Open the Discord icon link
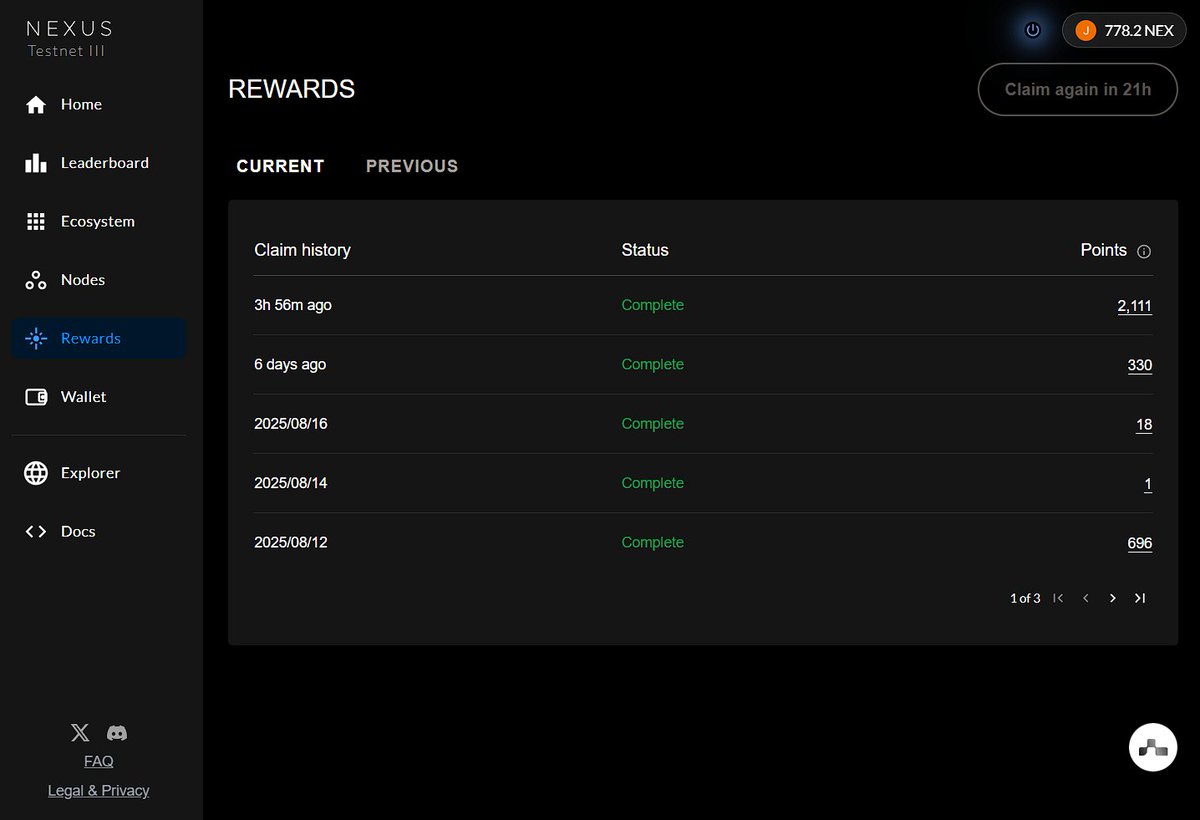The width and height of the screenshot is (1200, 820). [117, 733]
